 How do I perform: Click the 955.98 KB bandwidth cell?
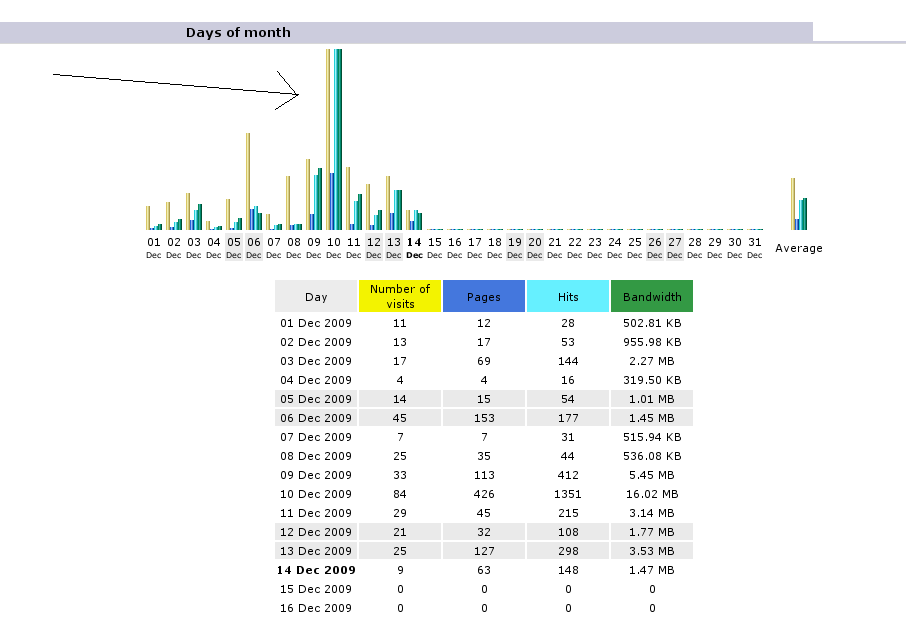pyautogui.click(x=652, y=342)
